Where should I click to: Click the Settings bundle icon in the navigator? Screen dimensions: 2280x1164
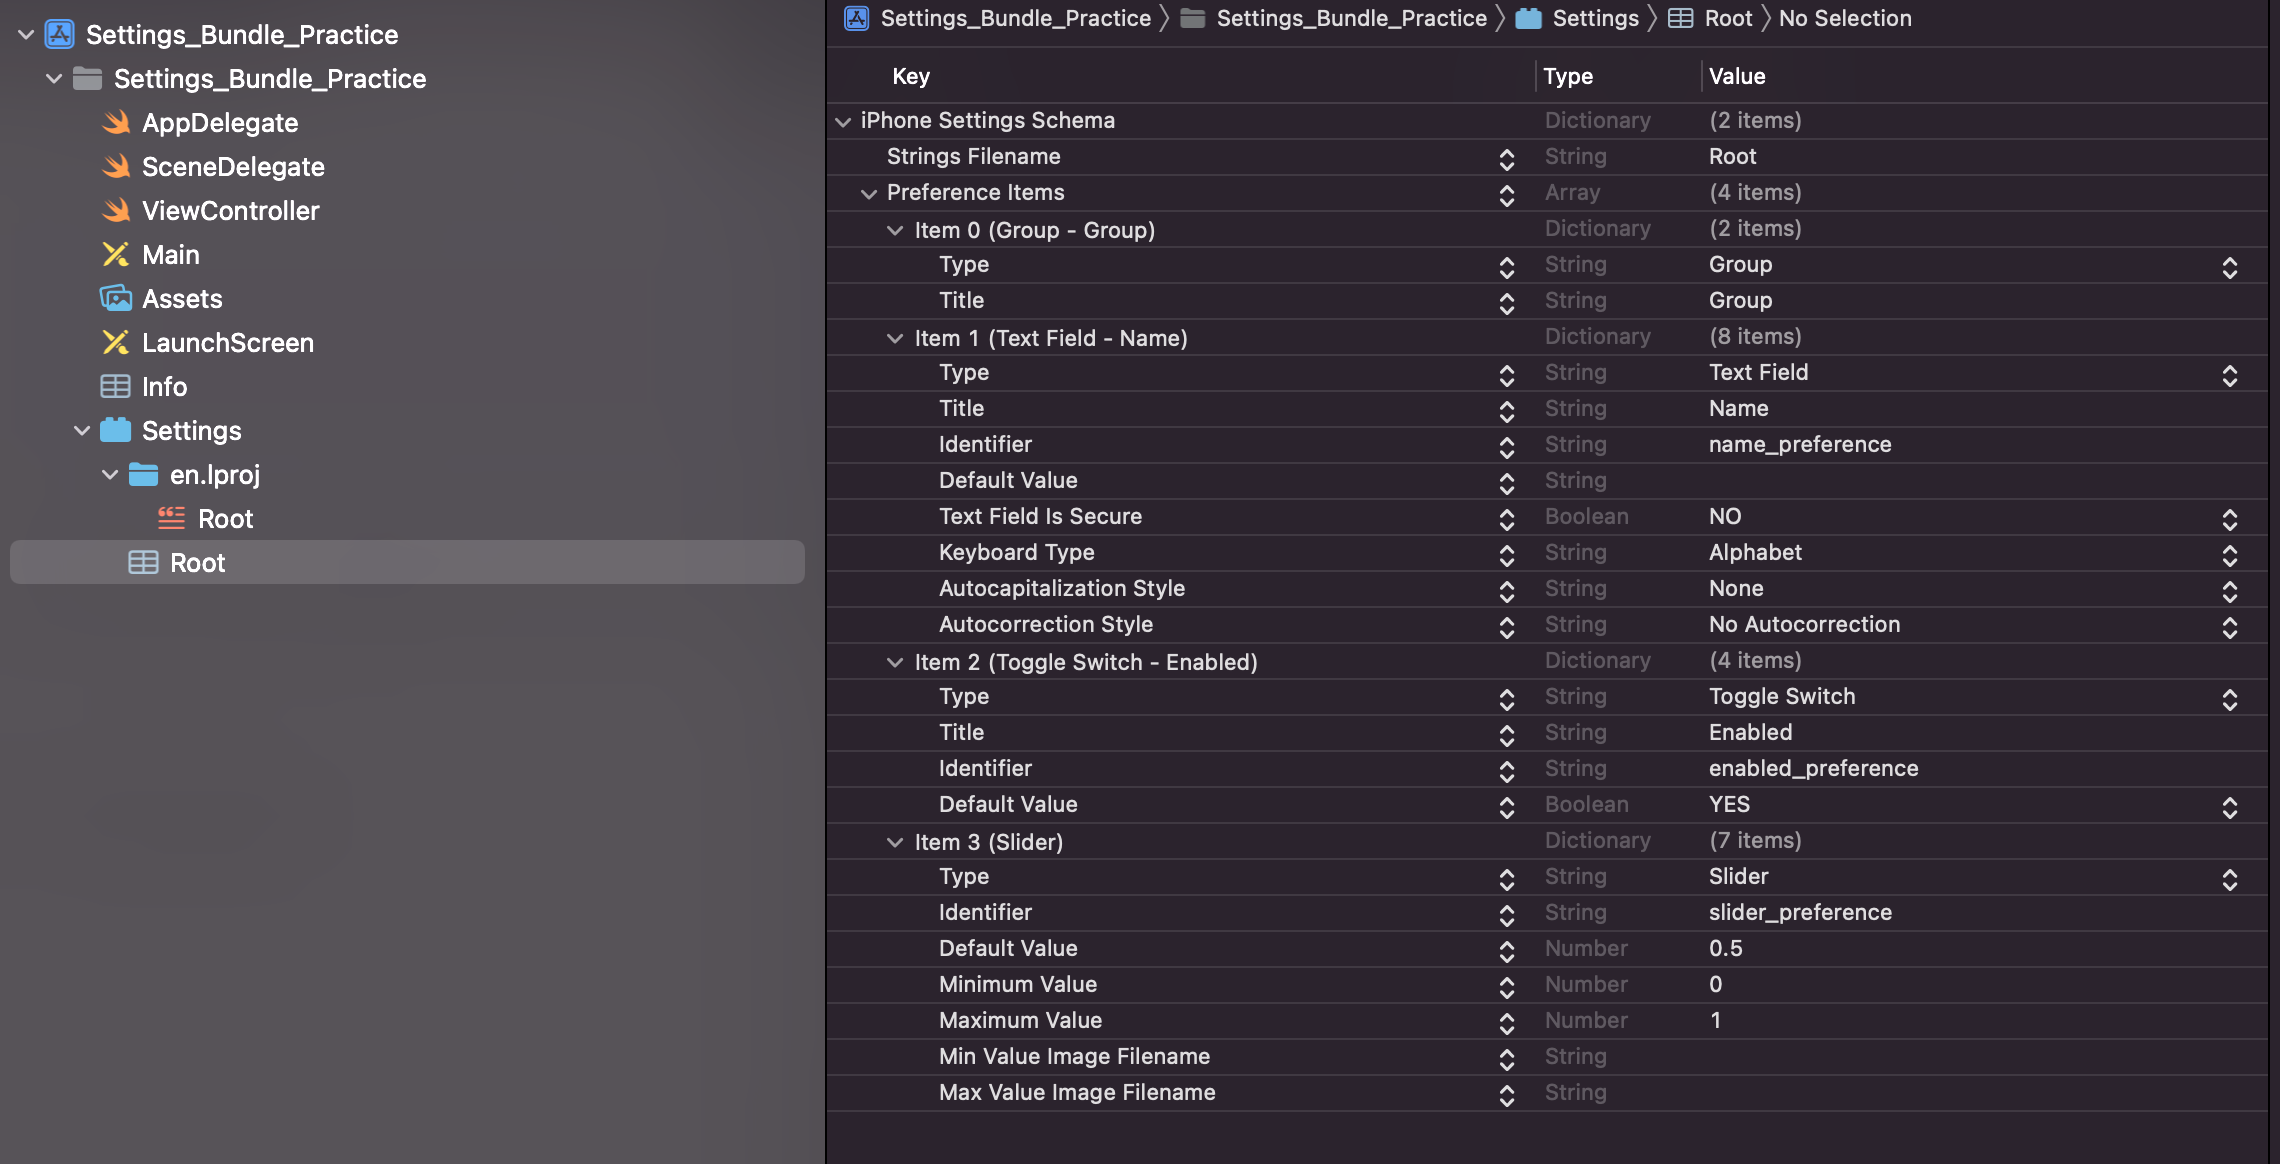click(x=116, y=431)
